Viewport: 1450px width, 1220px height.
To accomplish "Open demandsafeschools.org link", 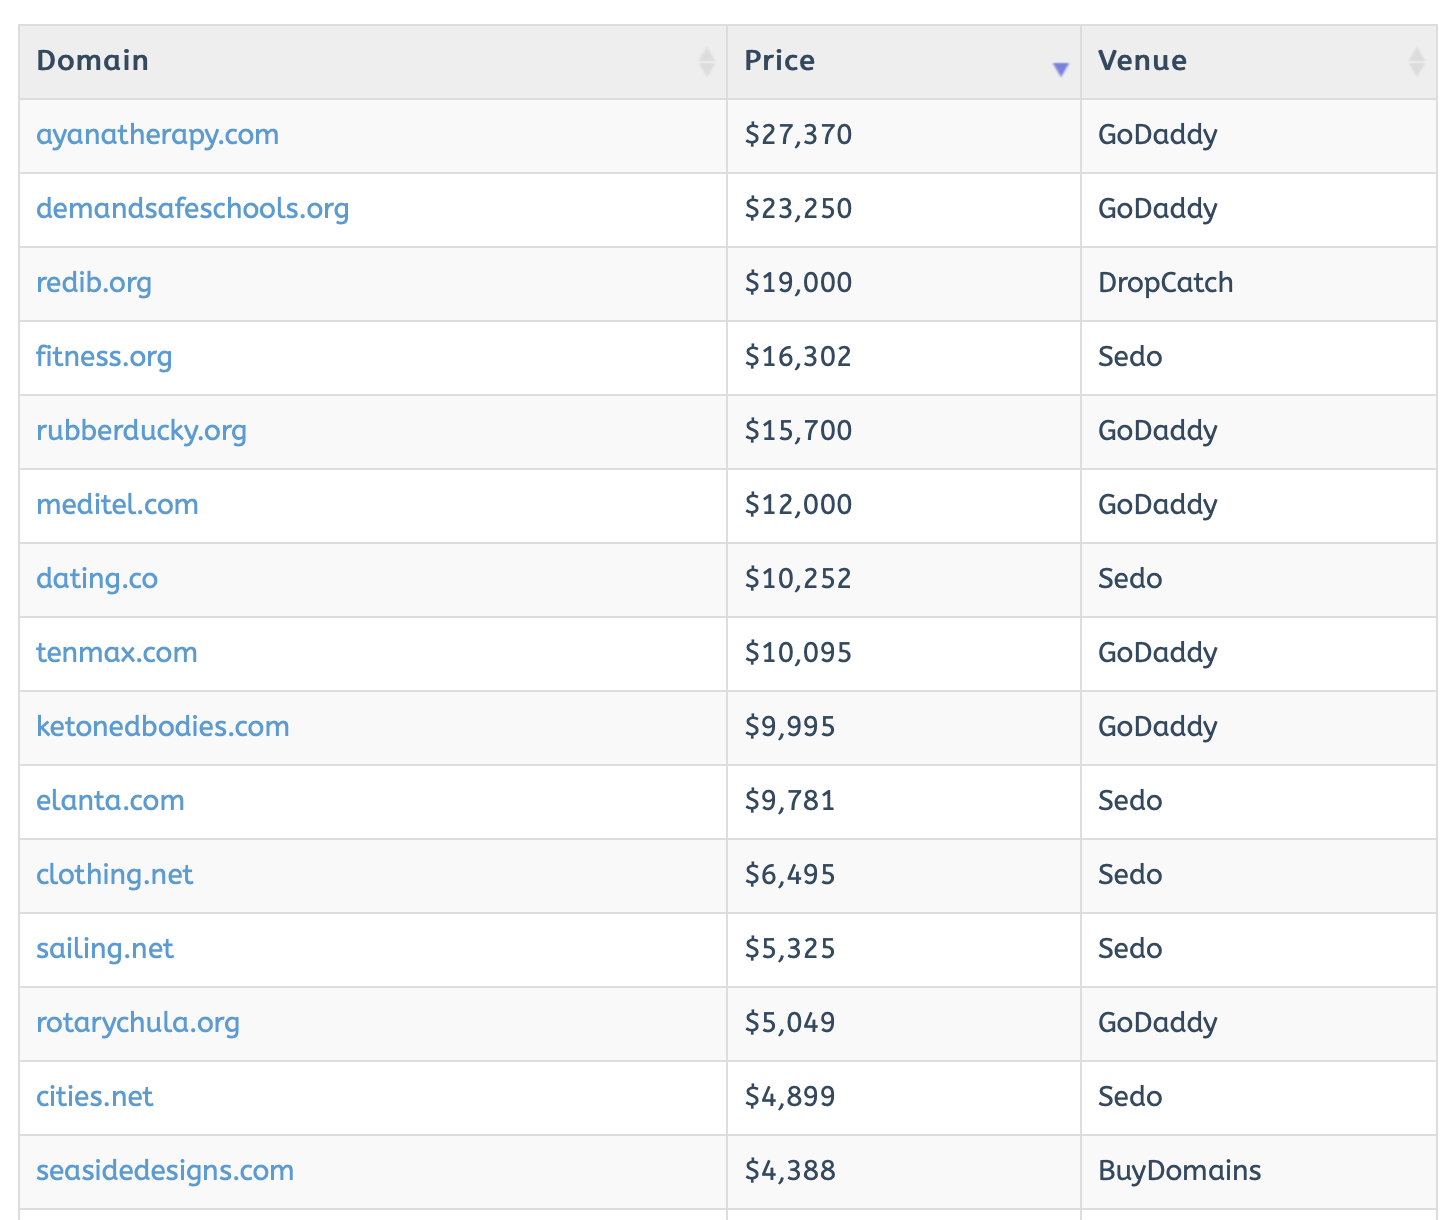I will (x=192, y=209).
